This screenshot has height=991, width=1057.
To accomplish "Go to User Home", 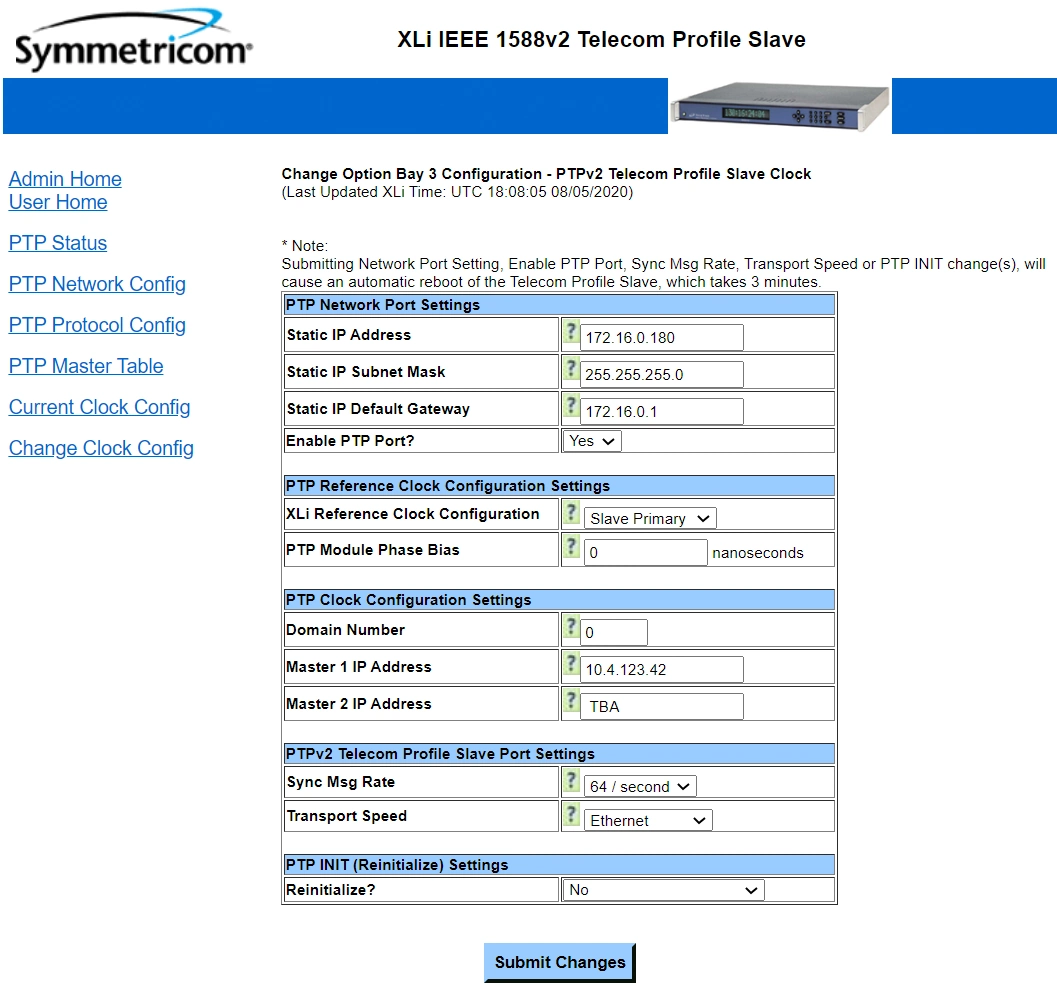I will (x=58, y=202).
